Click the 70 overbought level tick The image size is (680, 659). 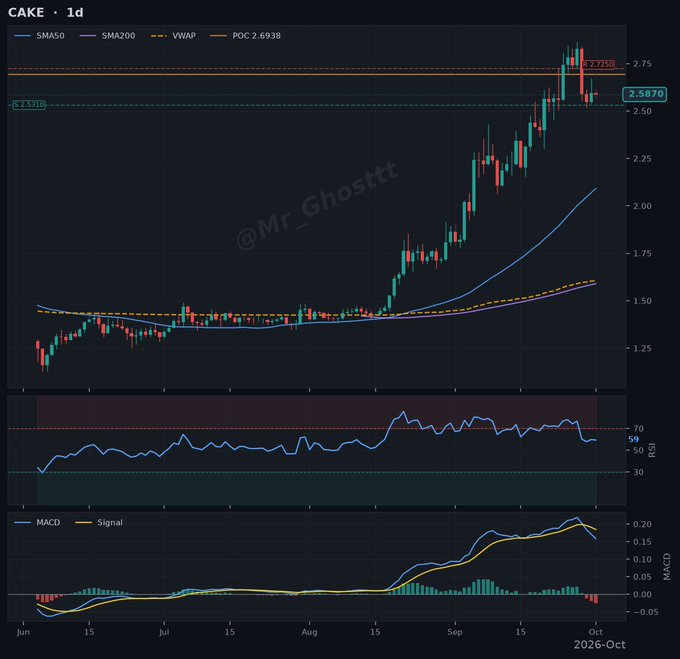point(638,428)
